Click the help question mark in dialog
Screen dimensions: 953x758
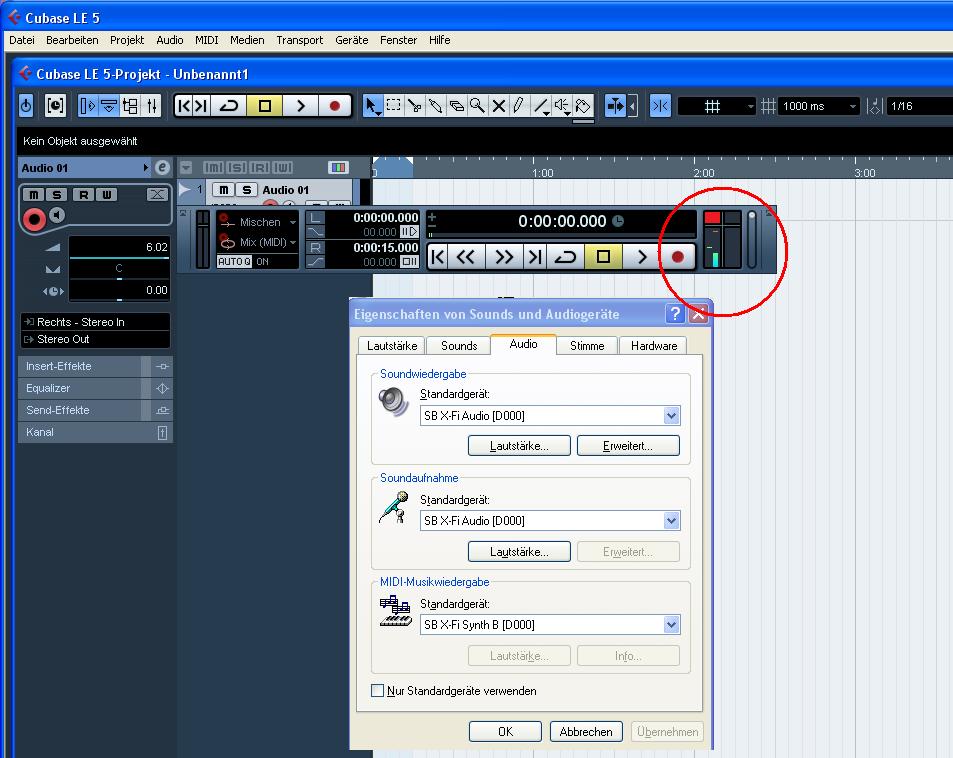tap(675, 314)
